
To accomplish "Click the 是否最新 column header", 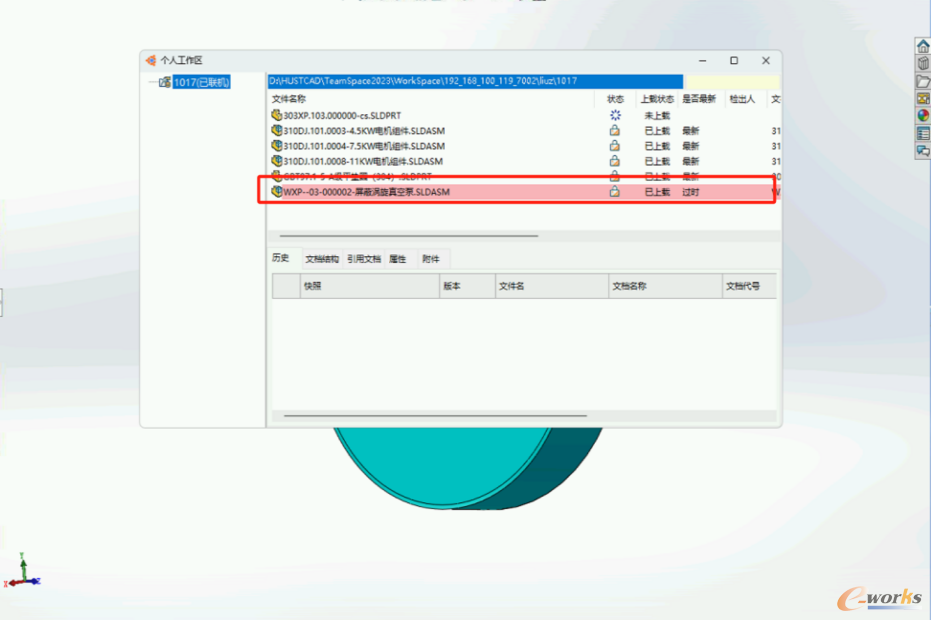I will 699,99.
